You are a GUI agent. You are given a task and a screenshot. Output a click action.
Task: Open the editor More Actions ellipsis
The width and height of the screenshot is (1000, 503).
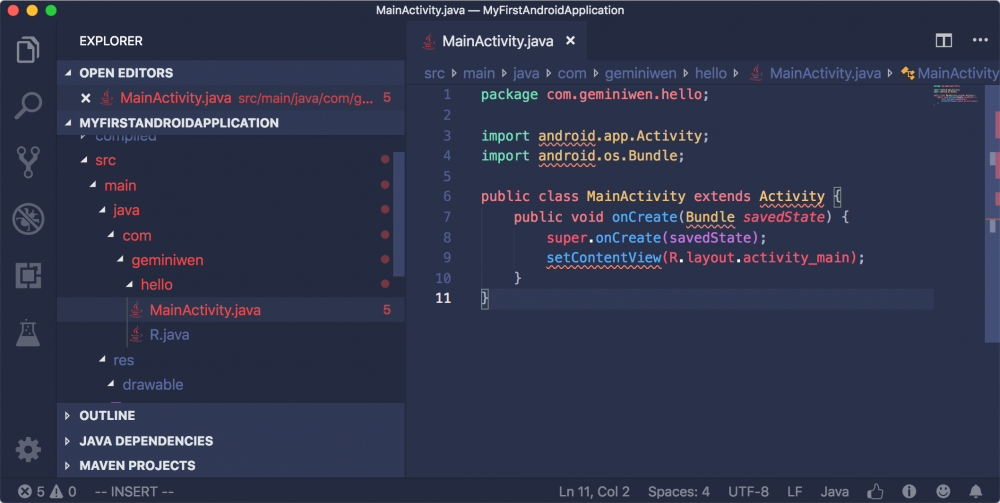click(980, 40)
